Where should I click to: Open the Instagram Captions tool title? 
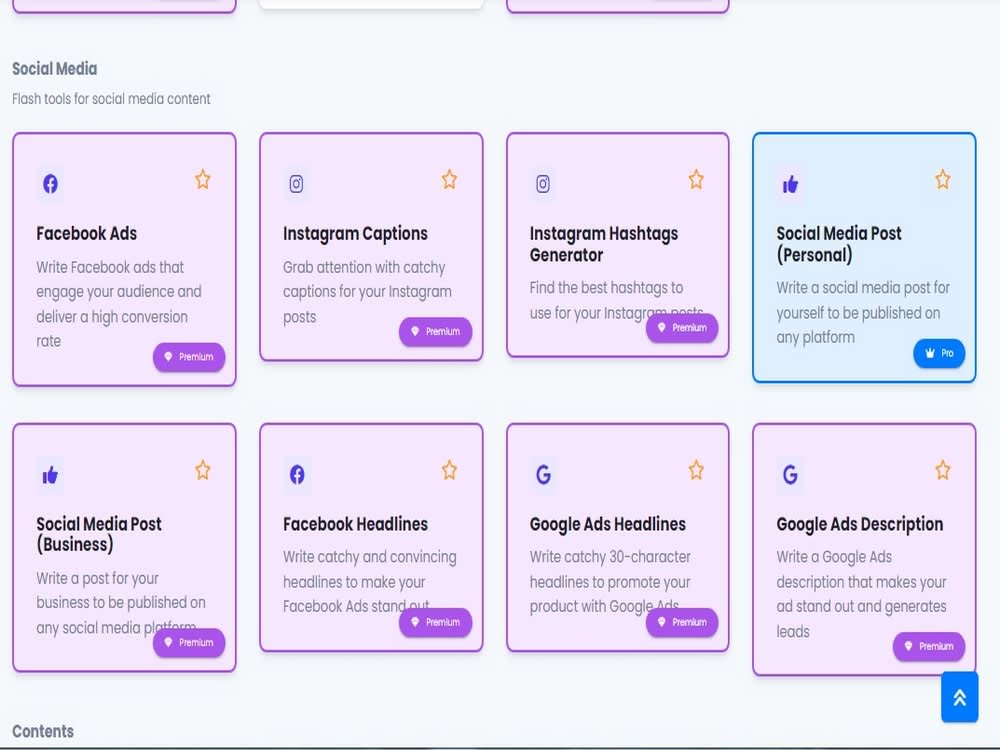coord(355,233)
